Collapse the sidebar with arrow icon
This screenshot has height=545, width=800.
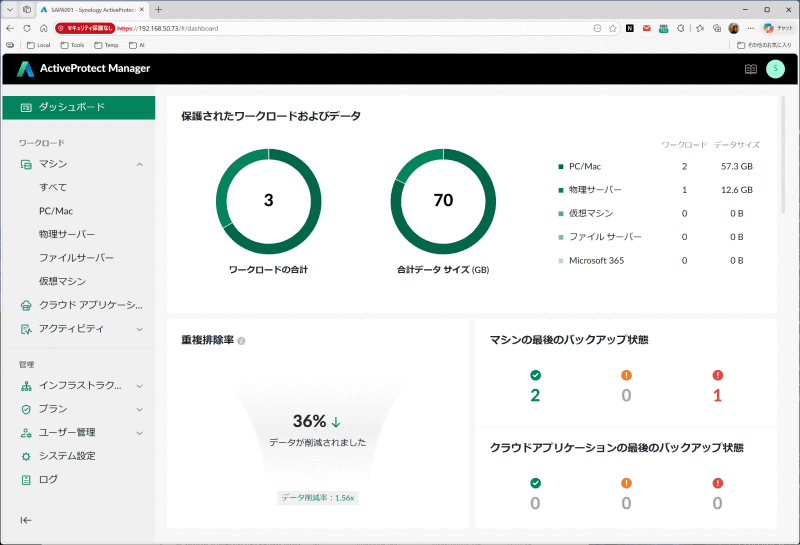[x=26, y=520]
